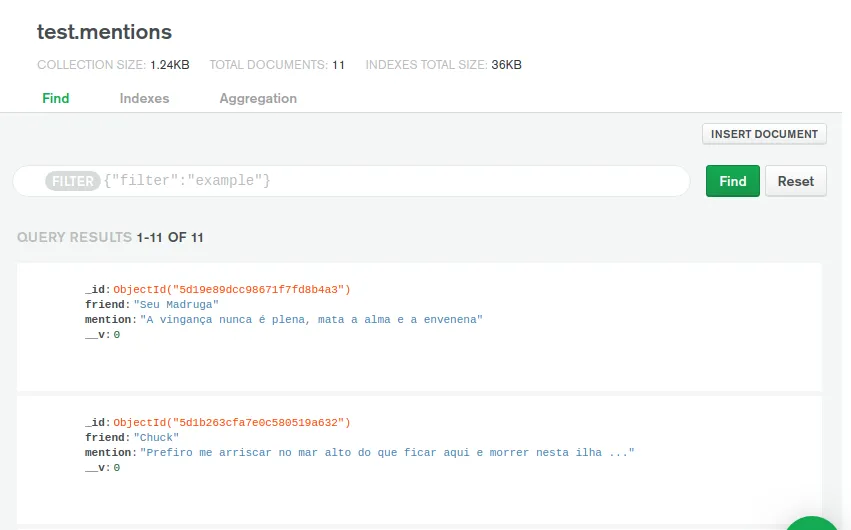
Task: Switch to the Indexes tab
Action: click(144, 98)
